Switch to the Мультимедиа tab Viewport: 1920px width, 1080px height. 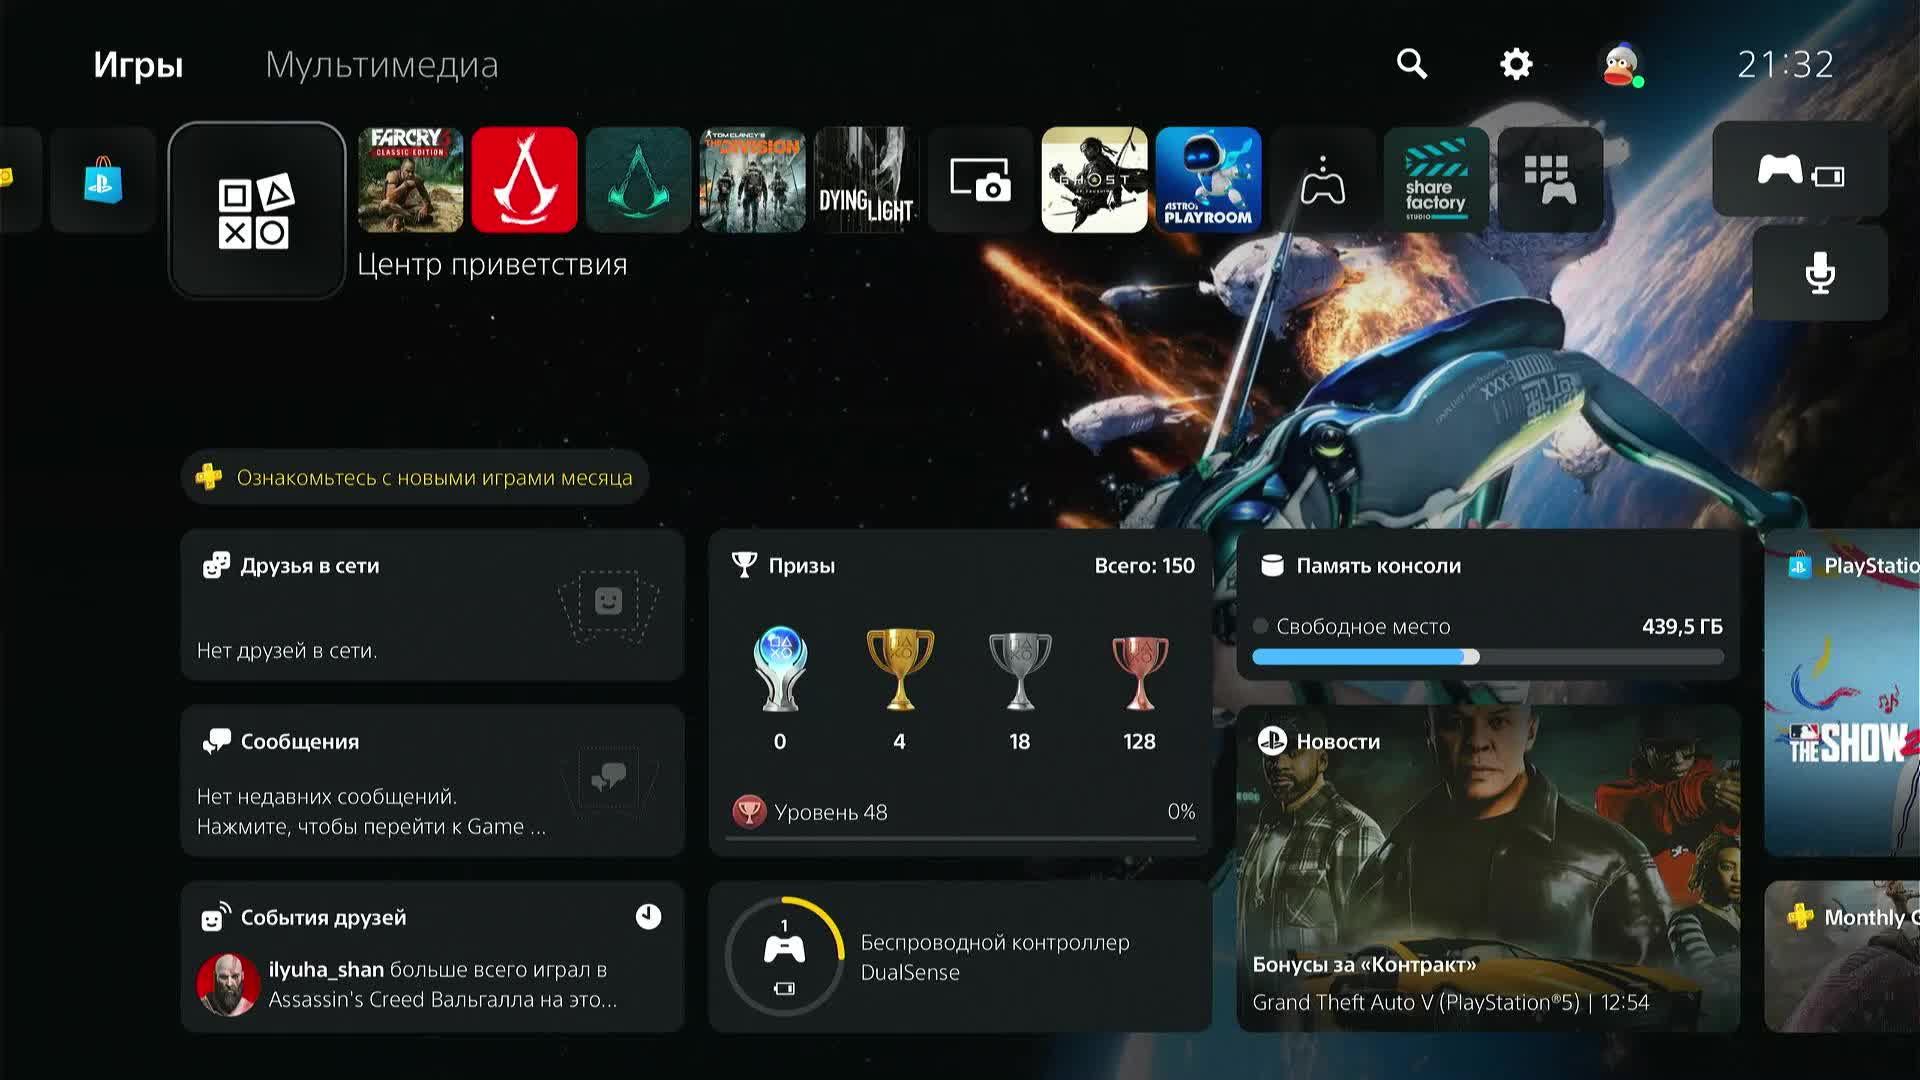[x=381, y=65]
